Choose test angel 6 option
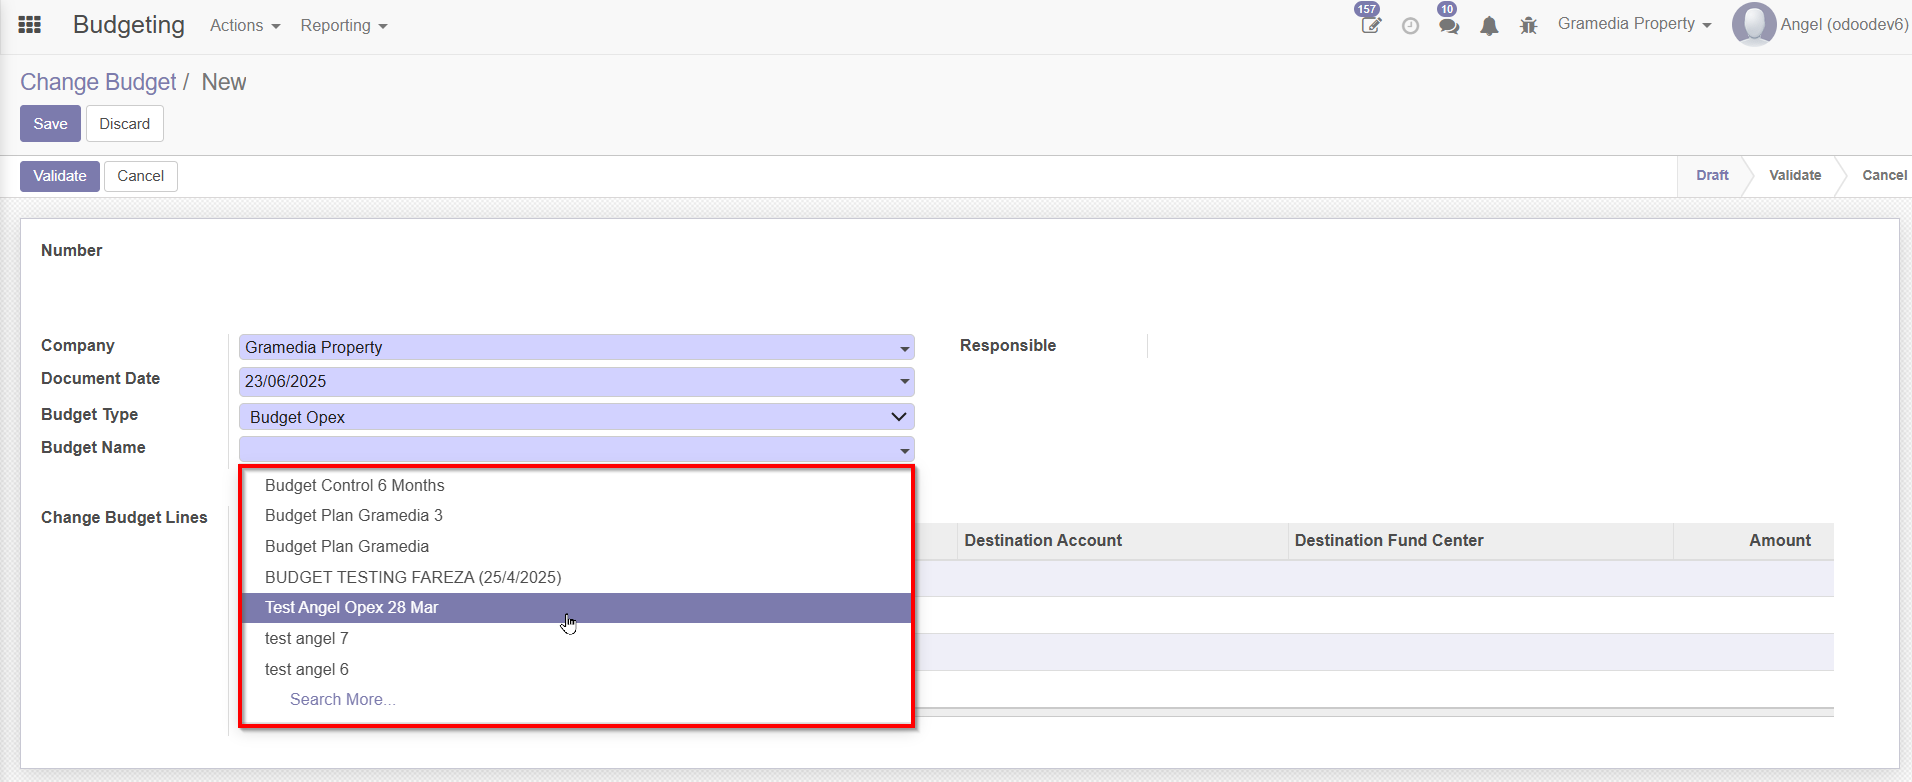The image size is (1912, 782). click(577, 669)
